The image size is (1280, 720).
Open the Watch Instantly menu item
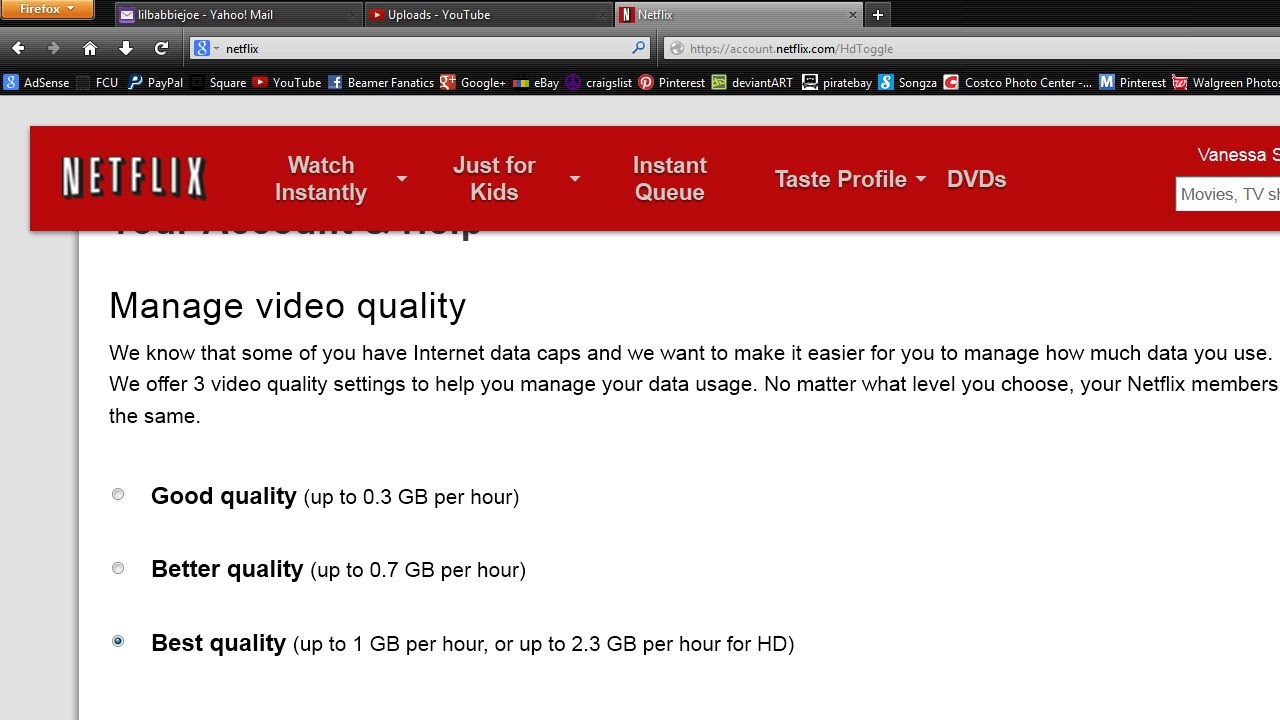tap(321, 179)
